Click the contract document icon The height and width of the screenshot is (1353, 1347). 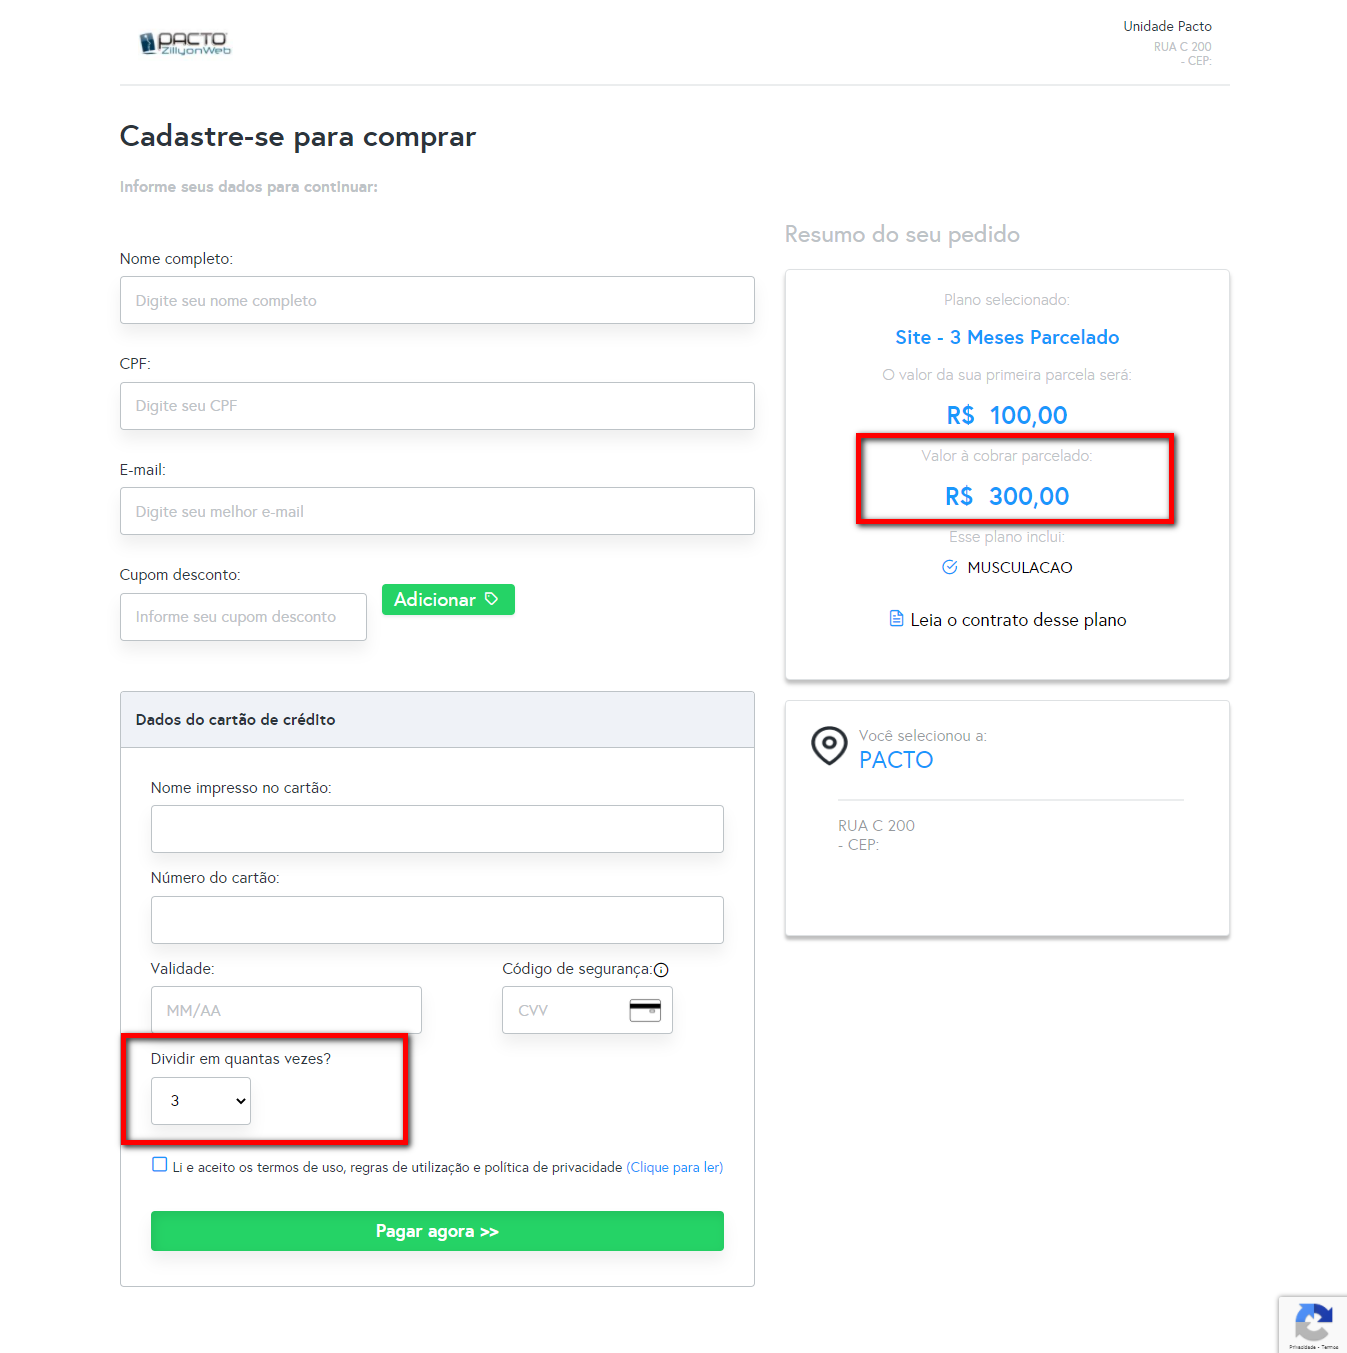[x=896, y=619]
